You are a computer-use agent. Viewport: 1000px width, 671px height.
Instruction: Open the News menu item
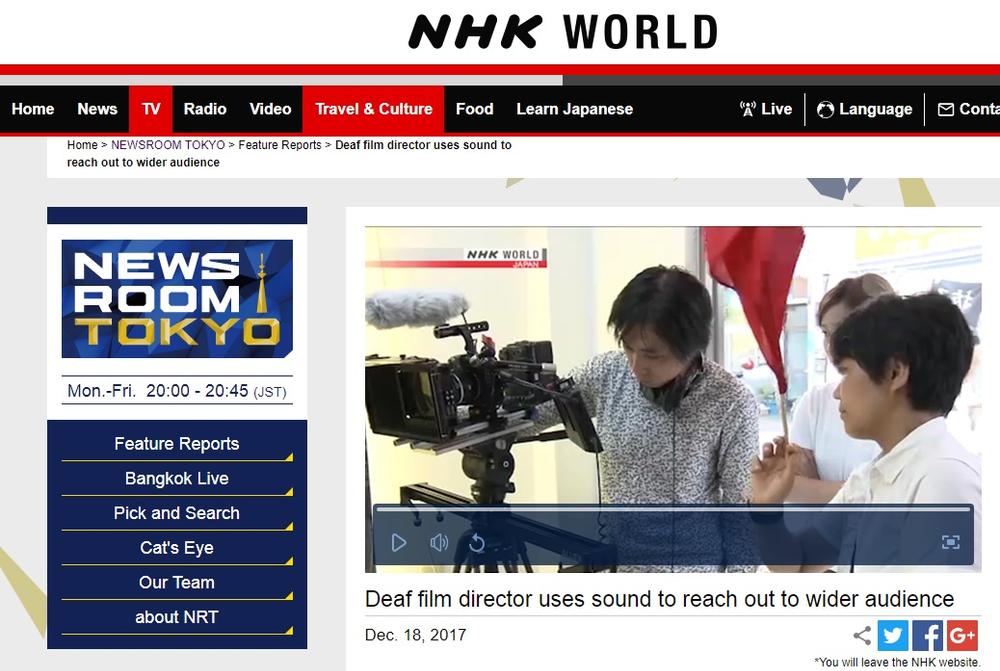click(97, 109)
